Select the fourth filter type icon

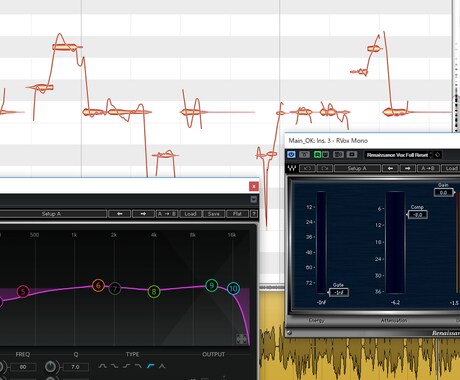click(x=138, y=366)
